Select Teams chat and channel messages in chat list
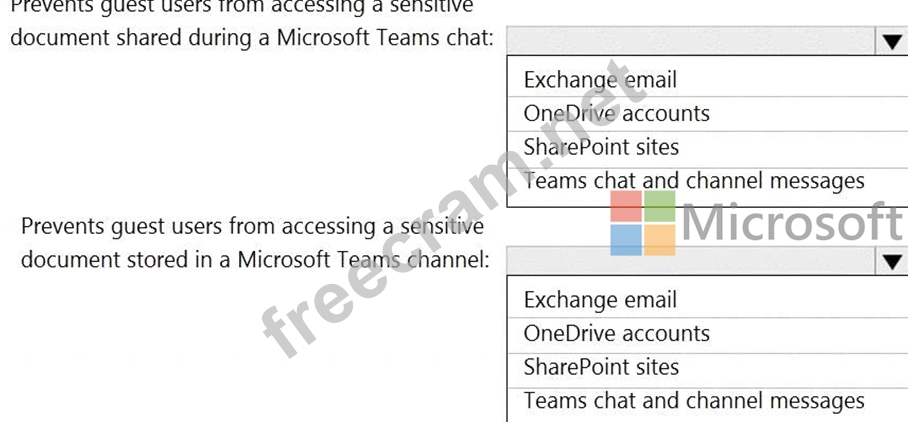The image size is (908, 422). click(694, 181)
